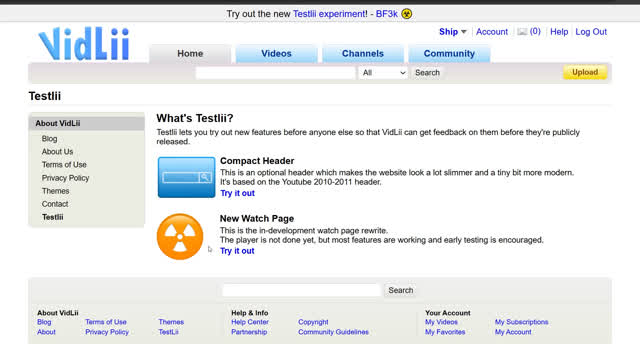
Task: Switch to the Community tab
Action: pyautogui.click(x=449, y=53)
